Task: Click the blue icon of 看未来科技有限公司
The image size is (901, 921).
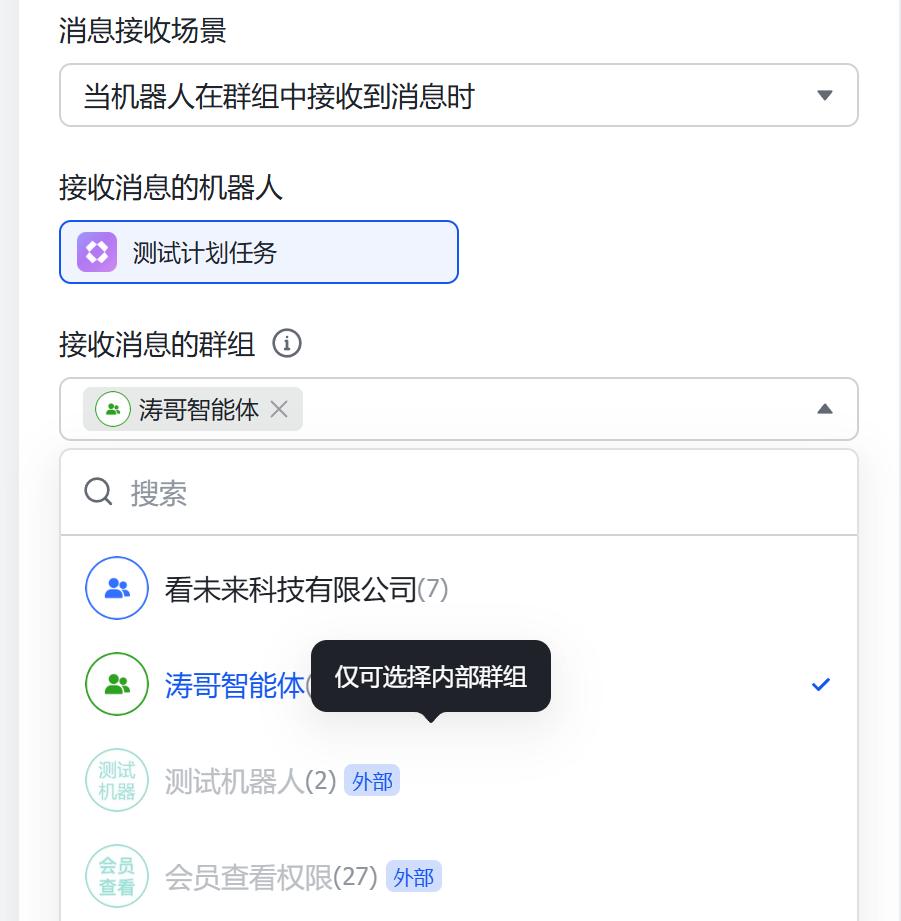Action: [117, 588]
